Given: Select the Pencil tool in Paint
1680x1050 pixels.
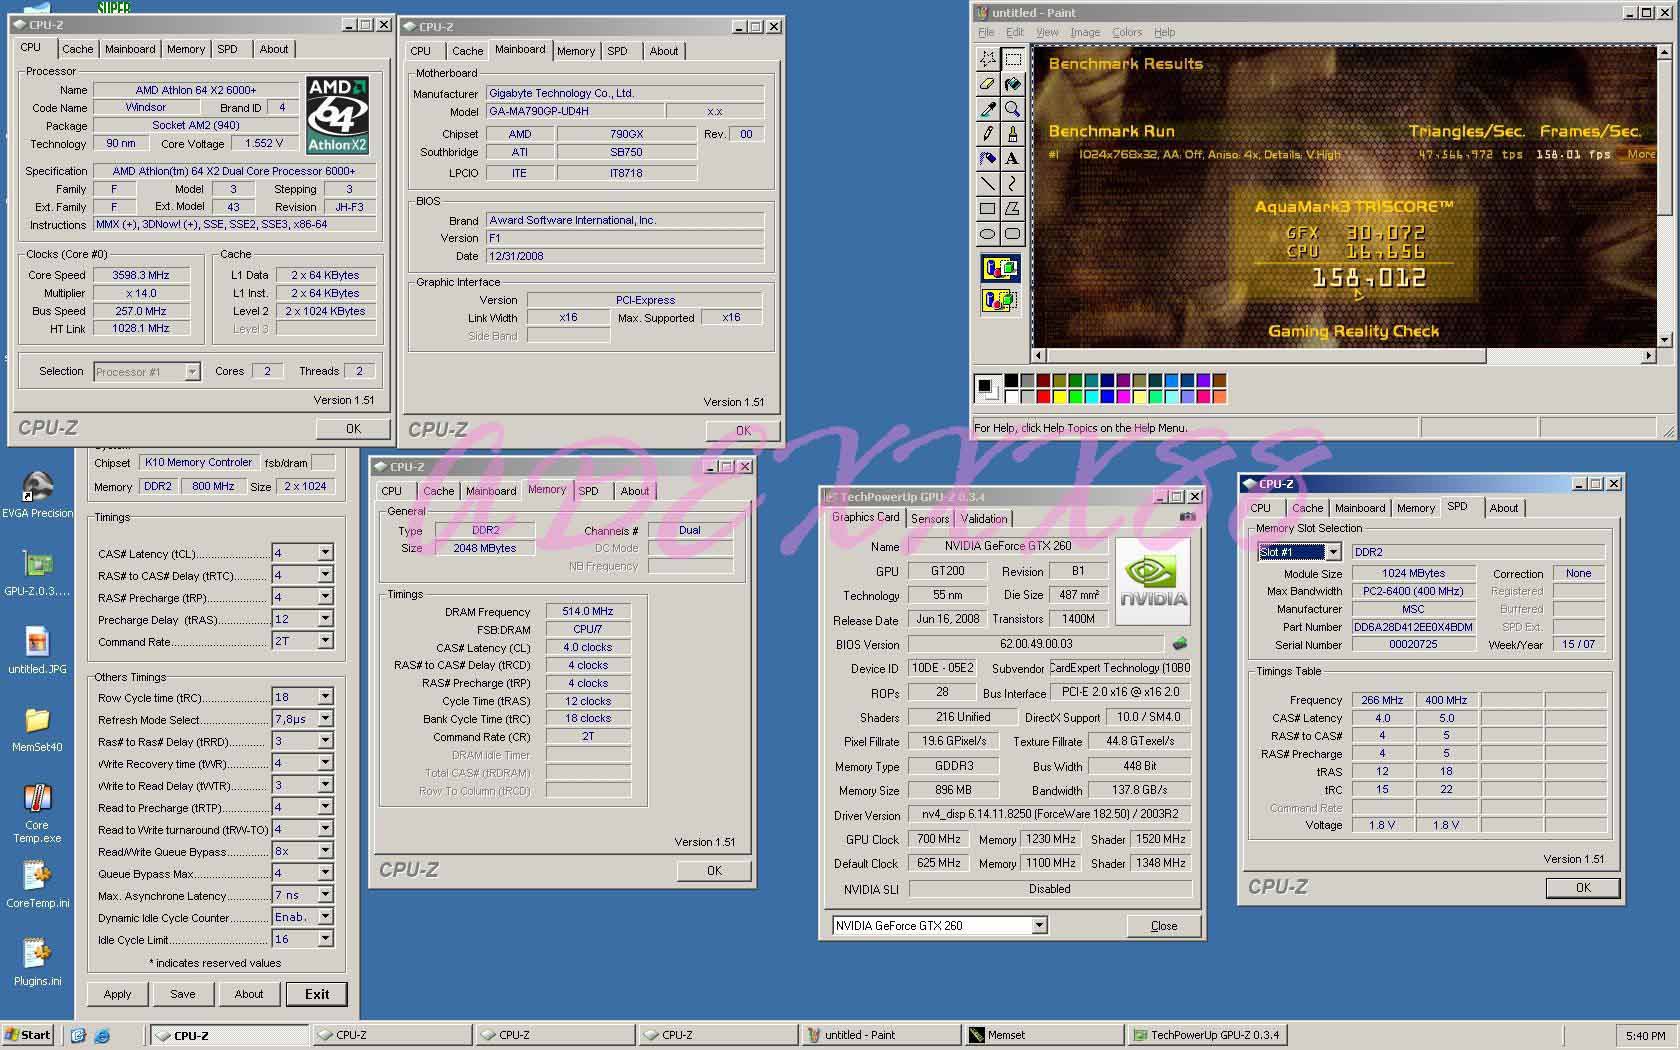Looking at the screenshot, I should tap(988, 134).
